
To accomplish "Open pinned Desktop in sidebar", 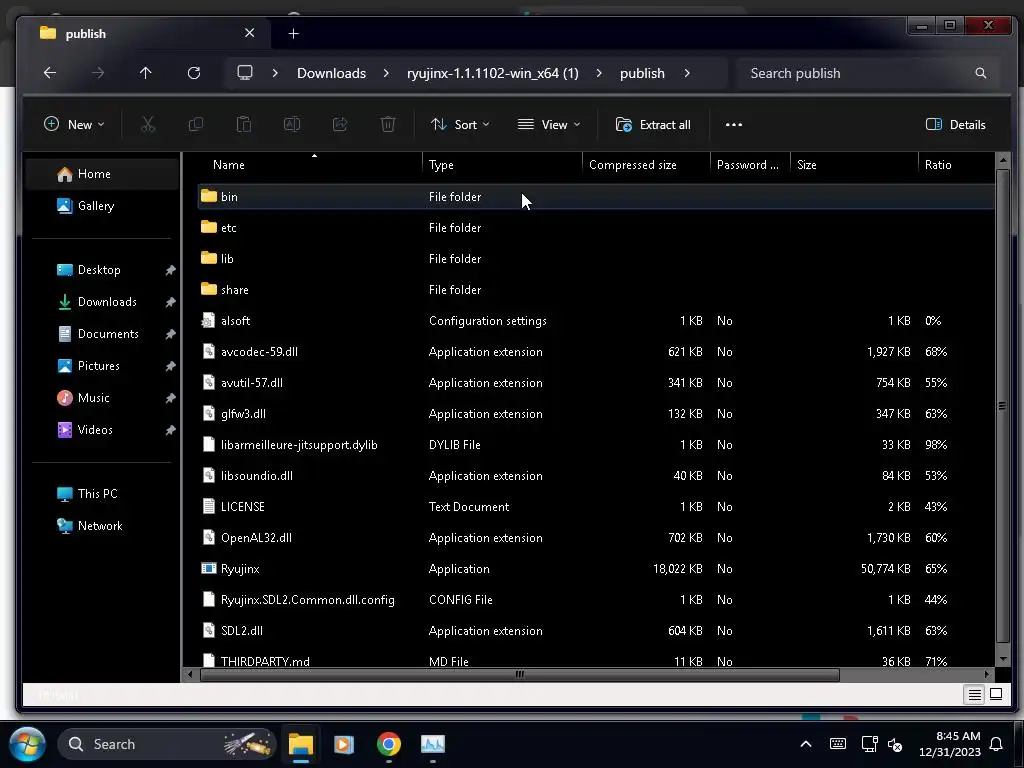I will click(x=101, y=270).
